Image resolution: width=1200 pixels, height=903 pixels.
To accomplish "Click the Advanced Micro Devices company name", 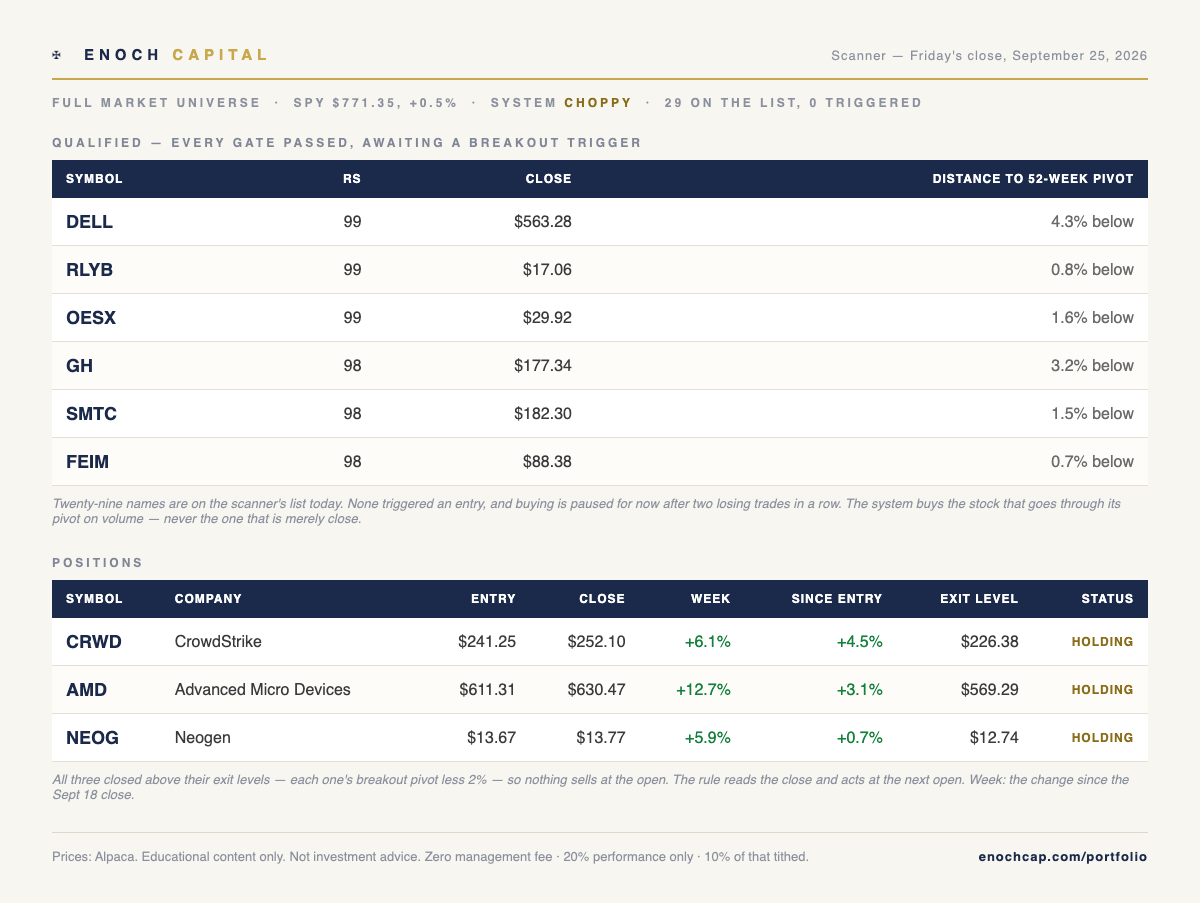I will [263, 690].
